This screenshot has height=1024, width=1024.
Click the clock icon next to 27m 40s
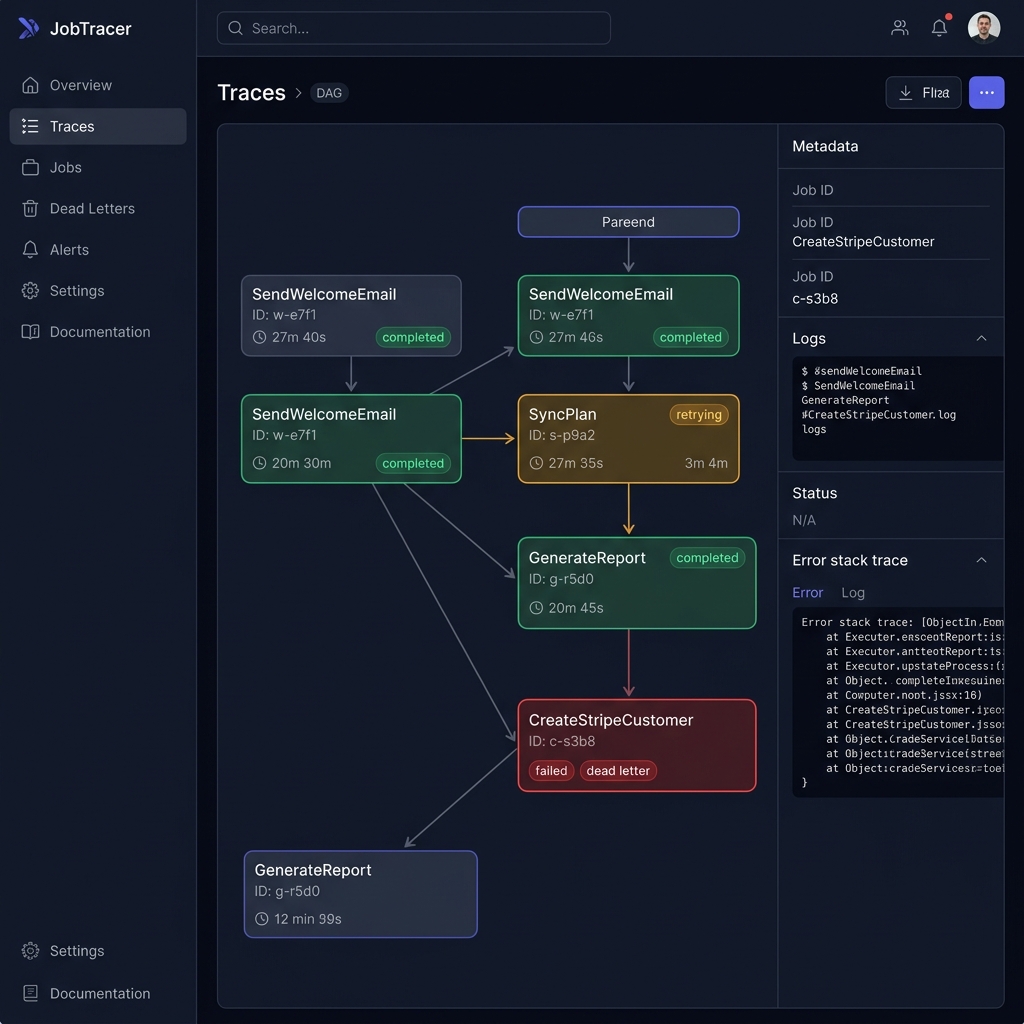pyautogui.click(x=259, y=337)
